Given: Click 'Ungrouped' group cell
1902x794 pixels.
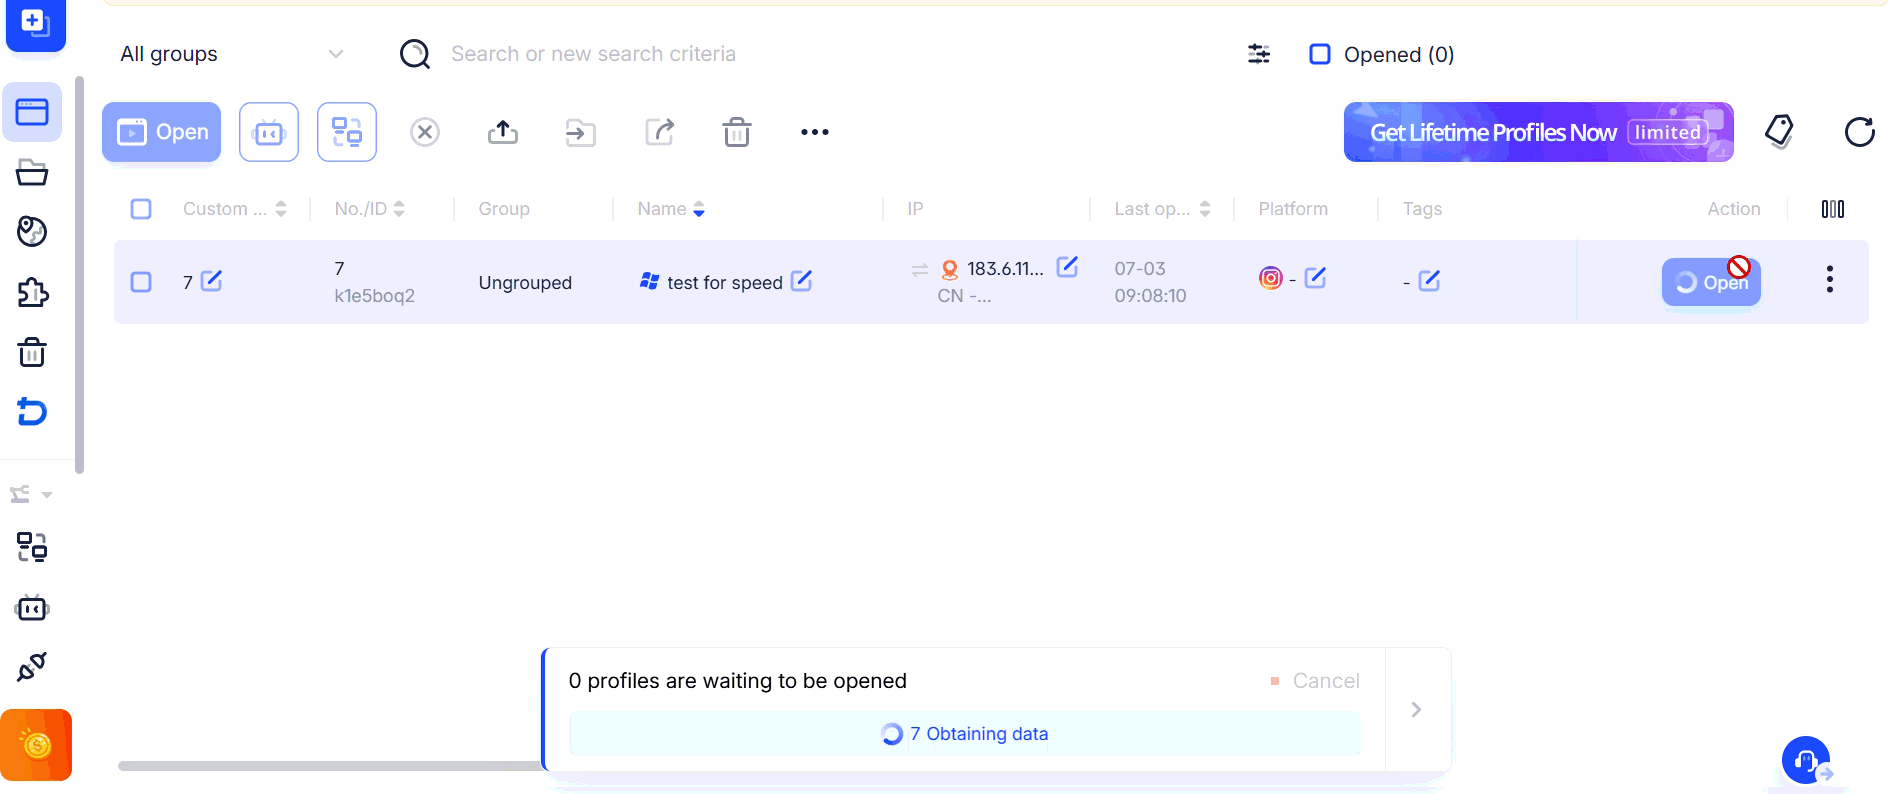Looking at the screenshot, I should pyautogui.click(x=525, y=283).
